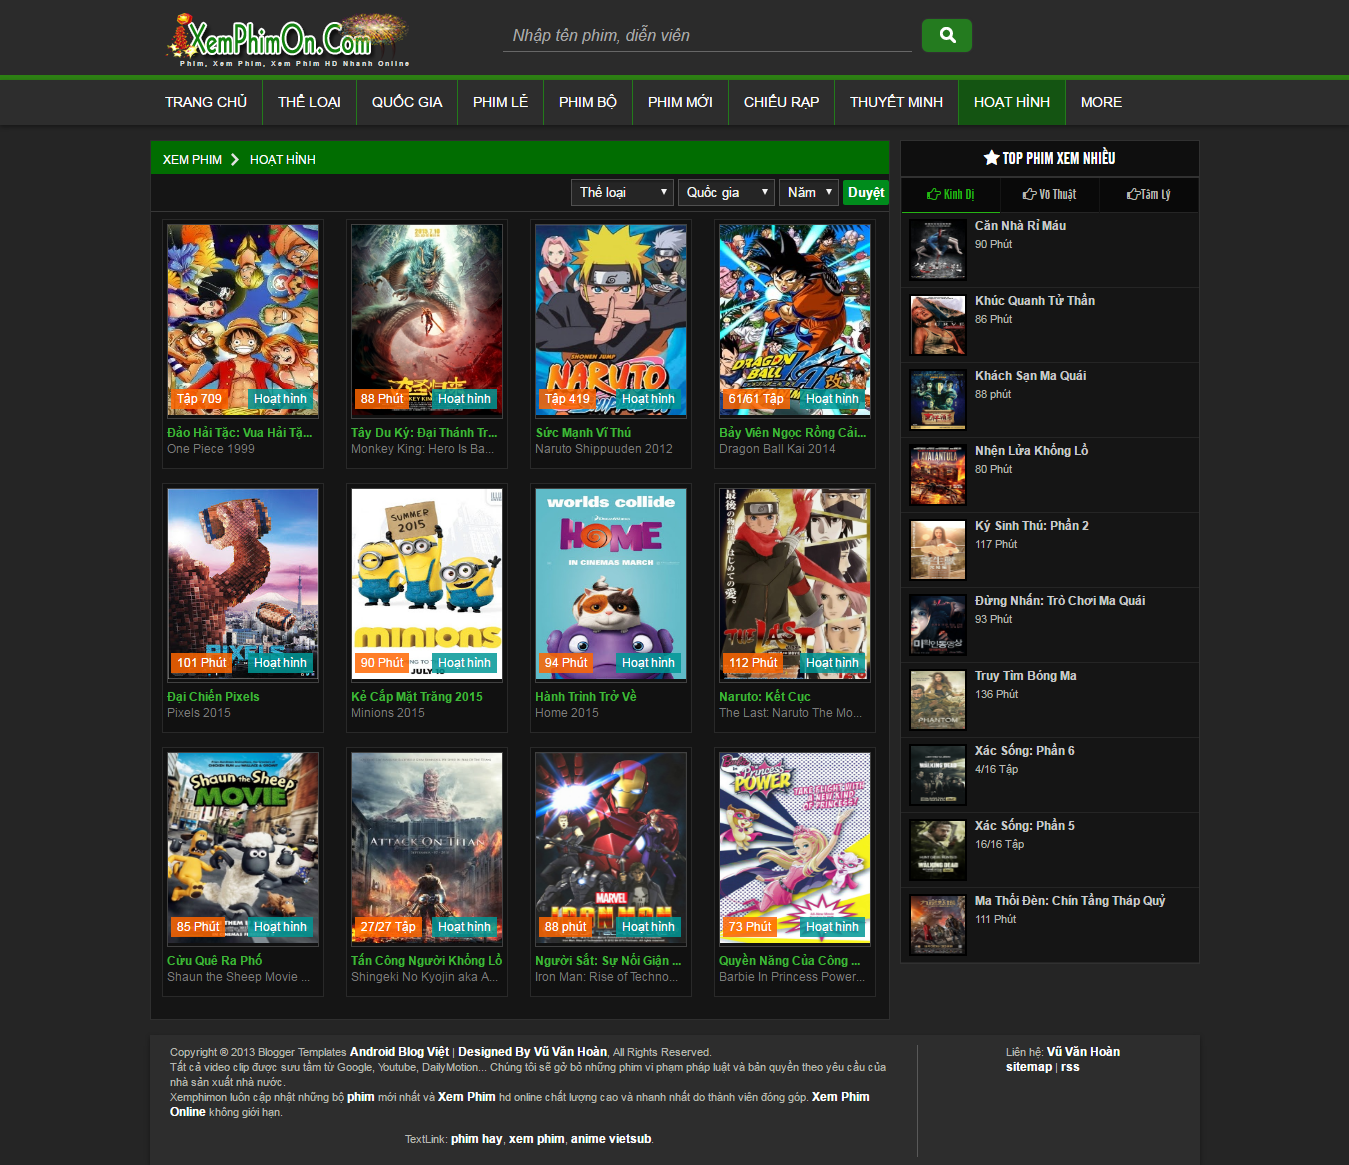Open the Thể Loại navigation menu
Viewport: 1349px width, 1165px height.
[309, 102]
